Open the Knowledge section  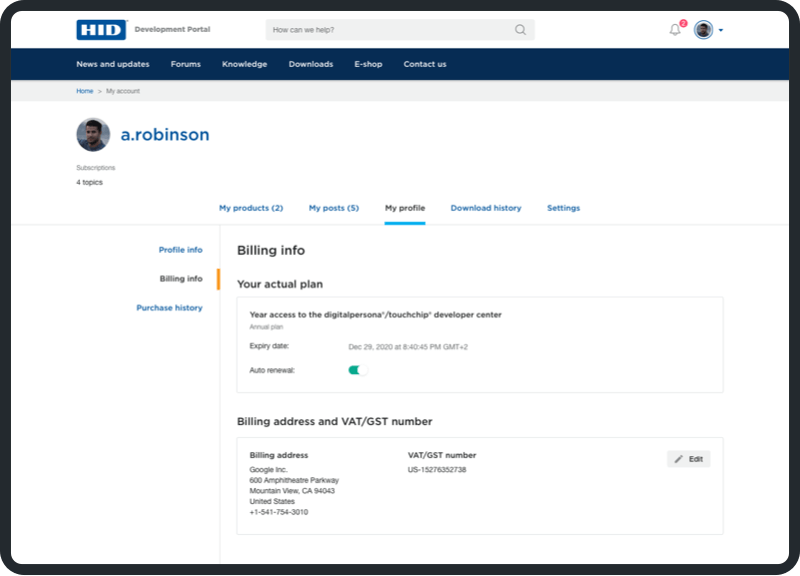[244, 64]
